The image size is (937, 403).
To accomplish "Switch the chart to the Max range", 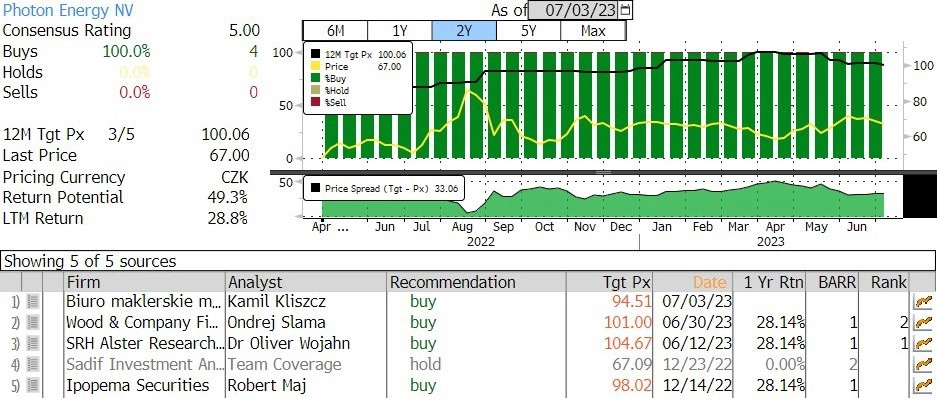I will pos(593,30).
